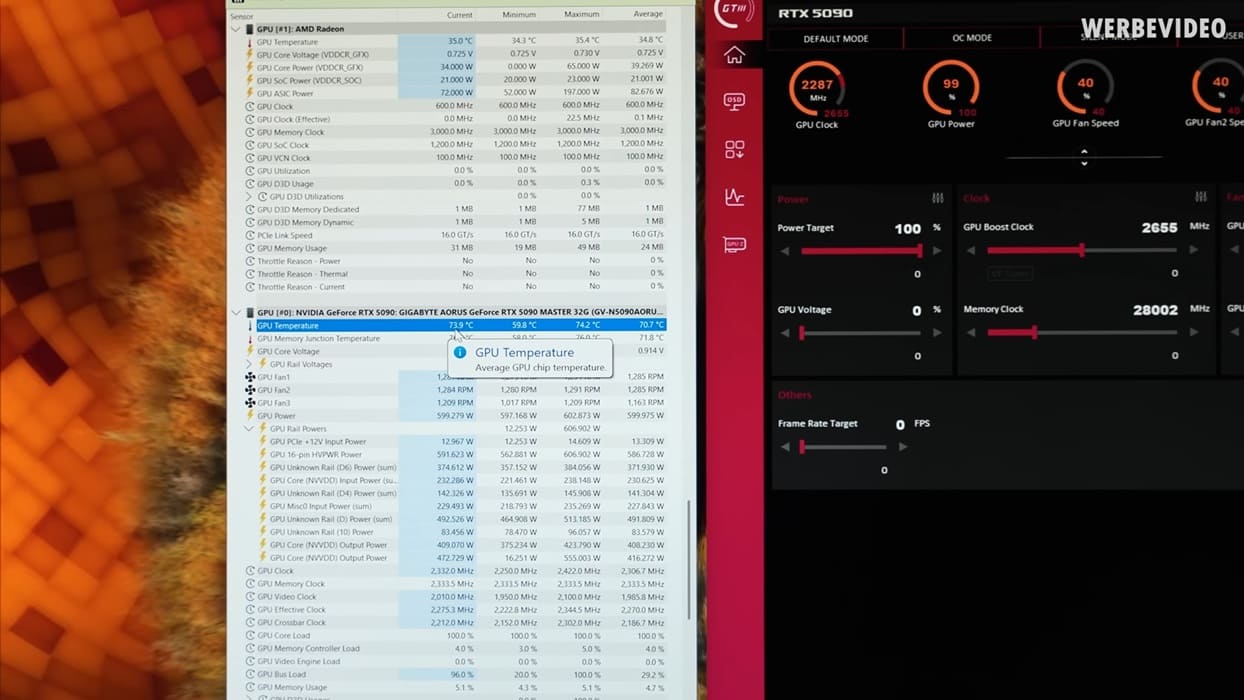Collapse the GPU [#1]: AMD Radeon sensor group
The height and width of the screenshot is (700, 1244).
pos(236,29)
